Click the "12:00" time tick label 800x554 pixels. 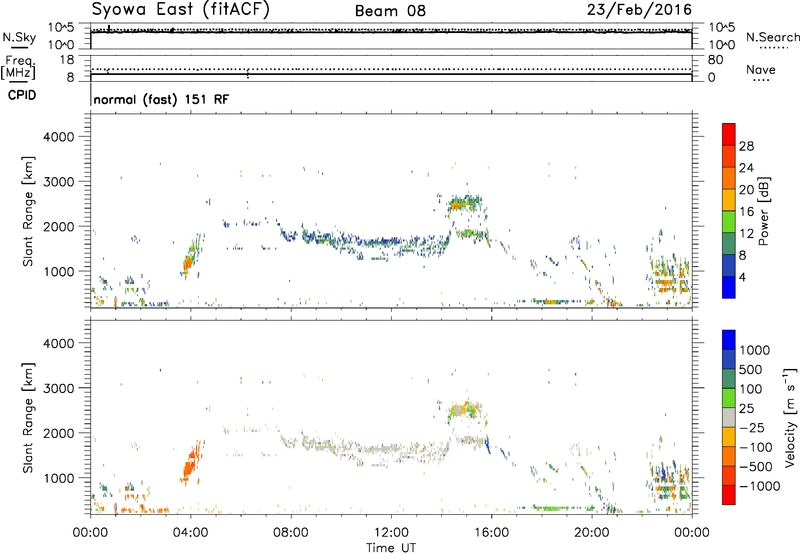click(391, 533)
